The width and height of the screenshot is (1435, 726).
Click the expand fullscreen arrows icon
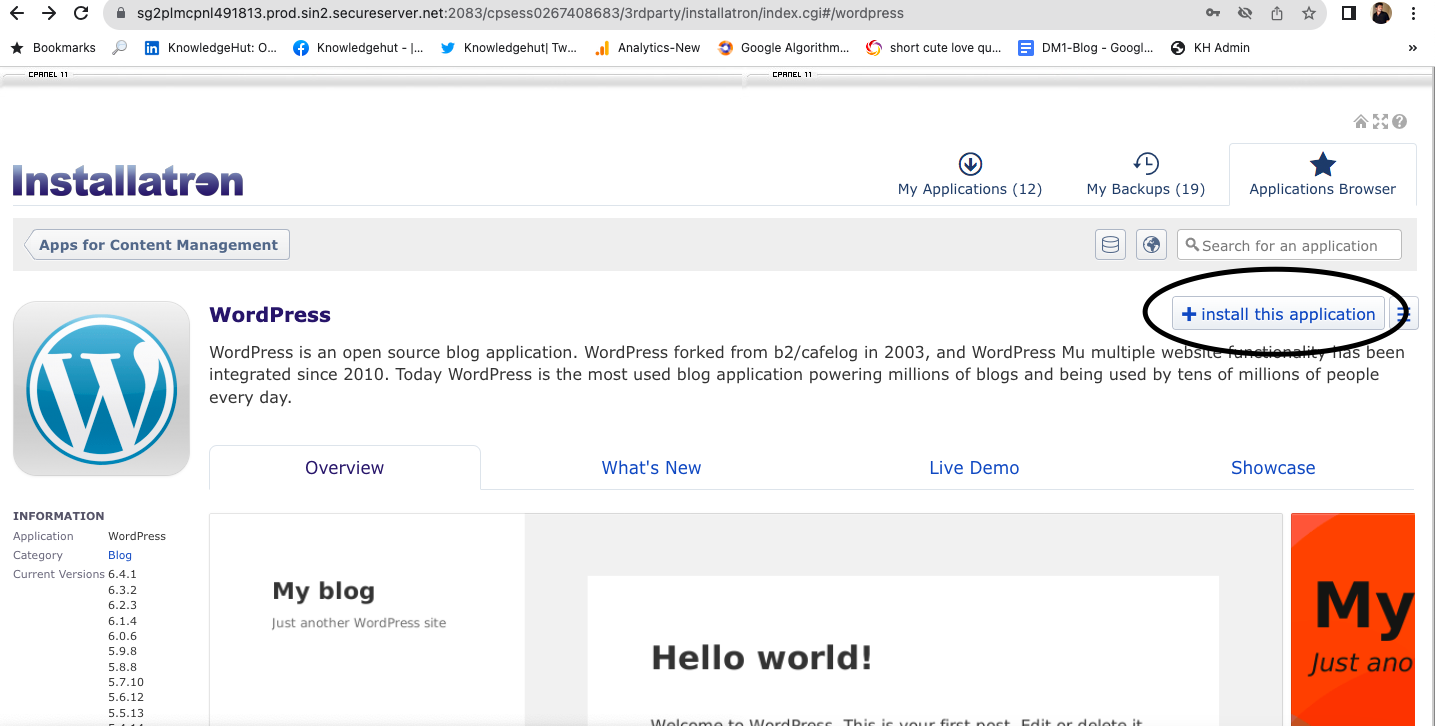[x=1380, y=122]
